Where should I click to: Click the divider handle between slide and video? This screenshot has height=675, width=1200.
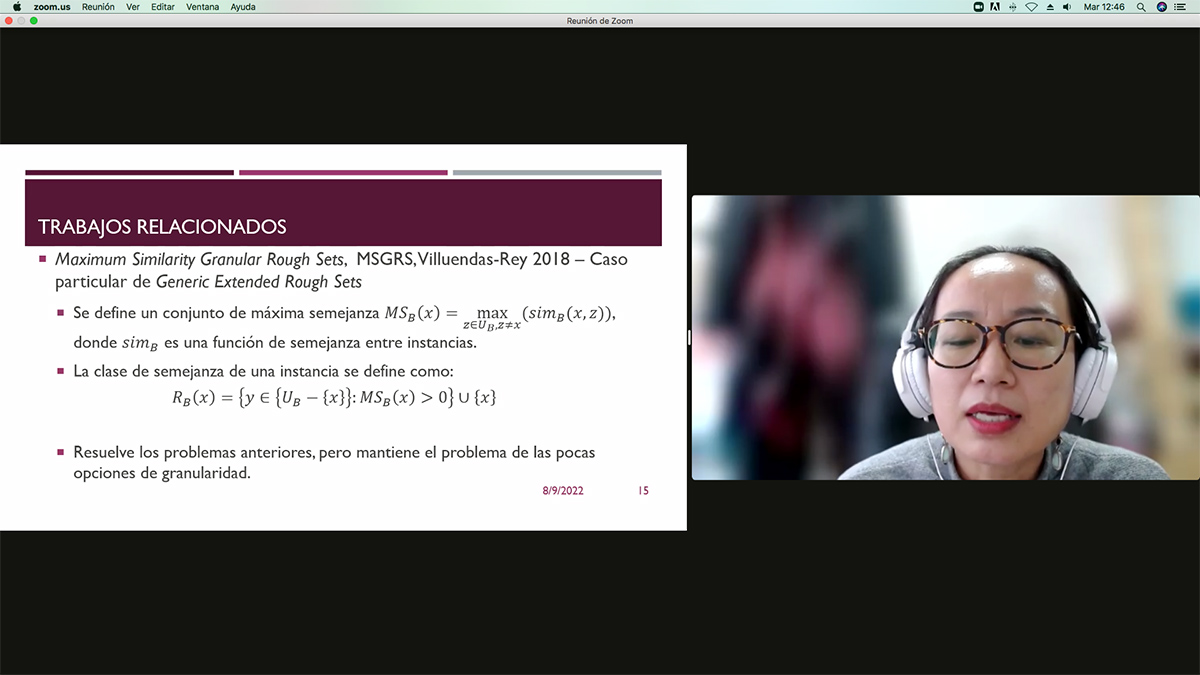click(x=689, y=338)
